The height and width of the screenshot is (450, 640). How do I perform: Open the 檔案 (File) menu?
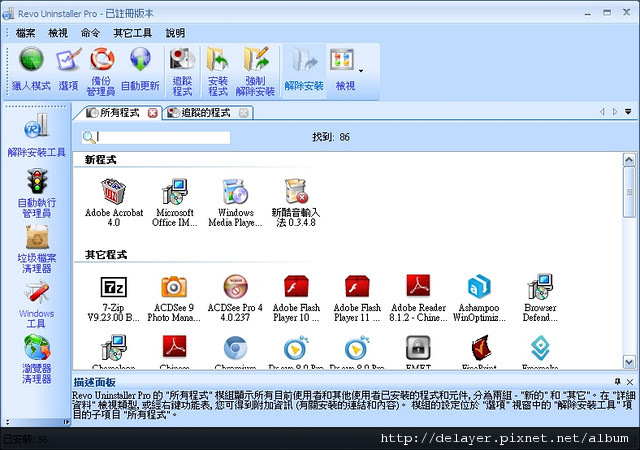[x=25, y=33]
